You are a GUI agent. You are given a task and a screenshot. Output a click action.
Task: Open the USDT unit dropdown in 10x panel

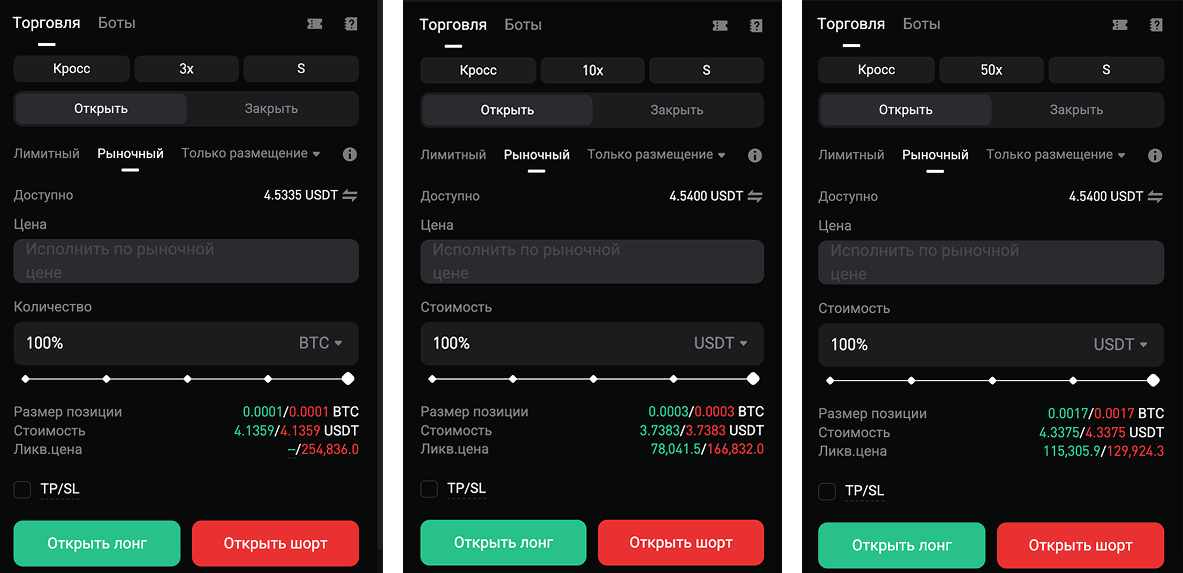721,343
